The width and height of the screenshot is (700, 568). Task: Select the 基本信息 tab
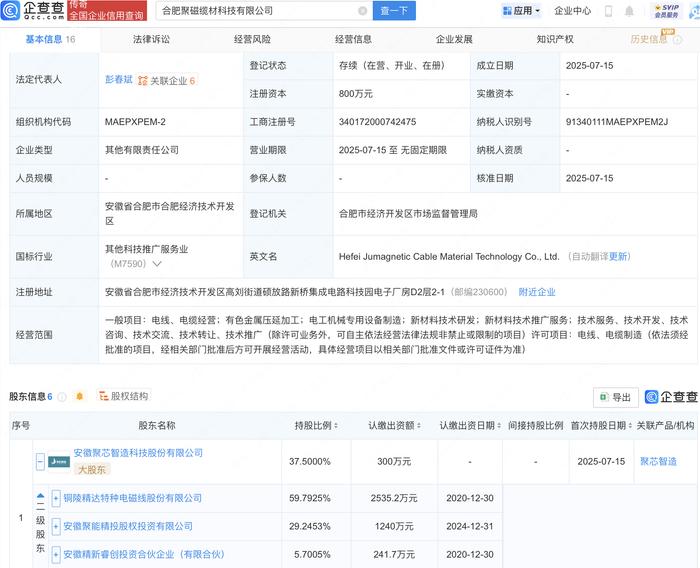pos(50,39)
